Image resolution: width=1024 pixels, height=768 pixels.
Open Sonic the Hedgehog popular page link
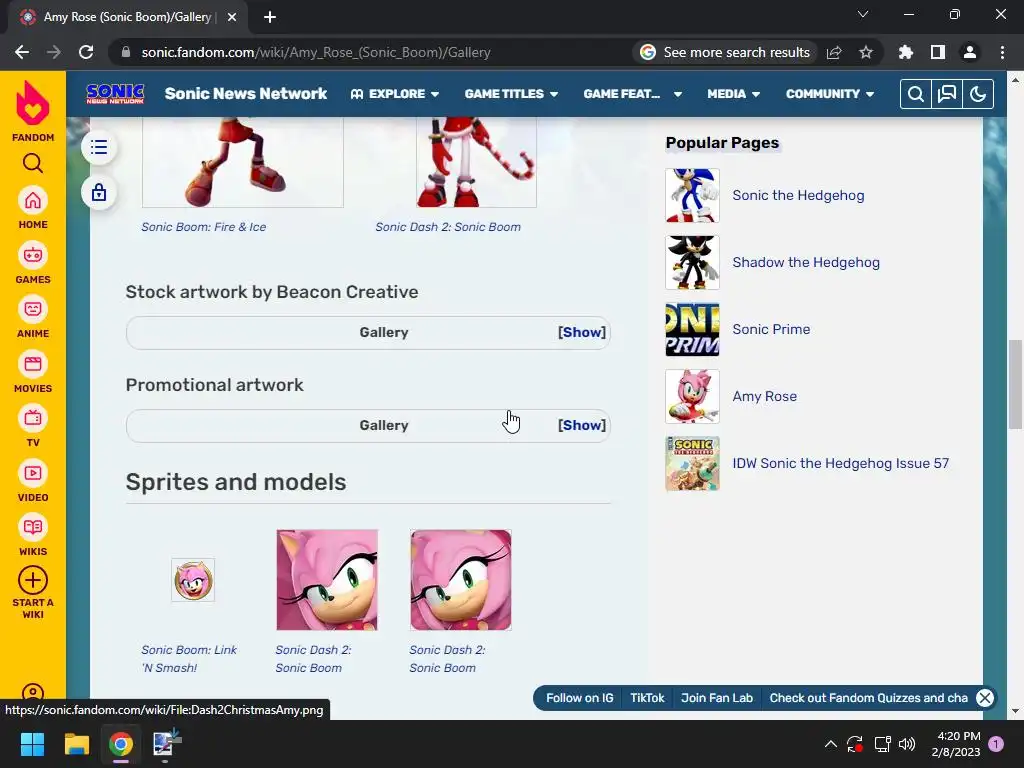coord(798,195)
